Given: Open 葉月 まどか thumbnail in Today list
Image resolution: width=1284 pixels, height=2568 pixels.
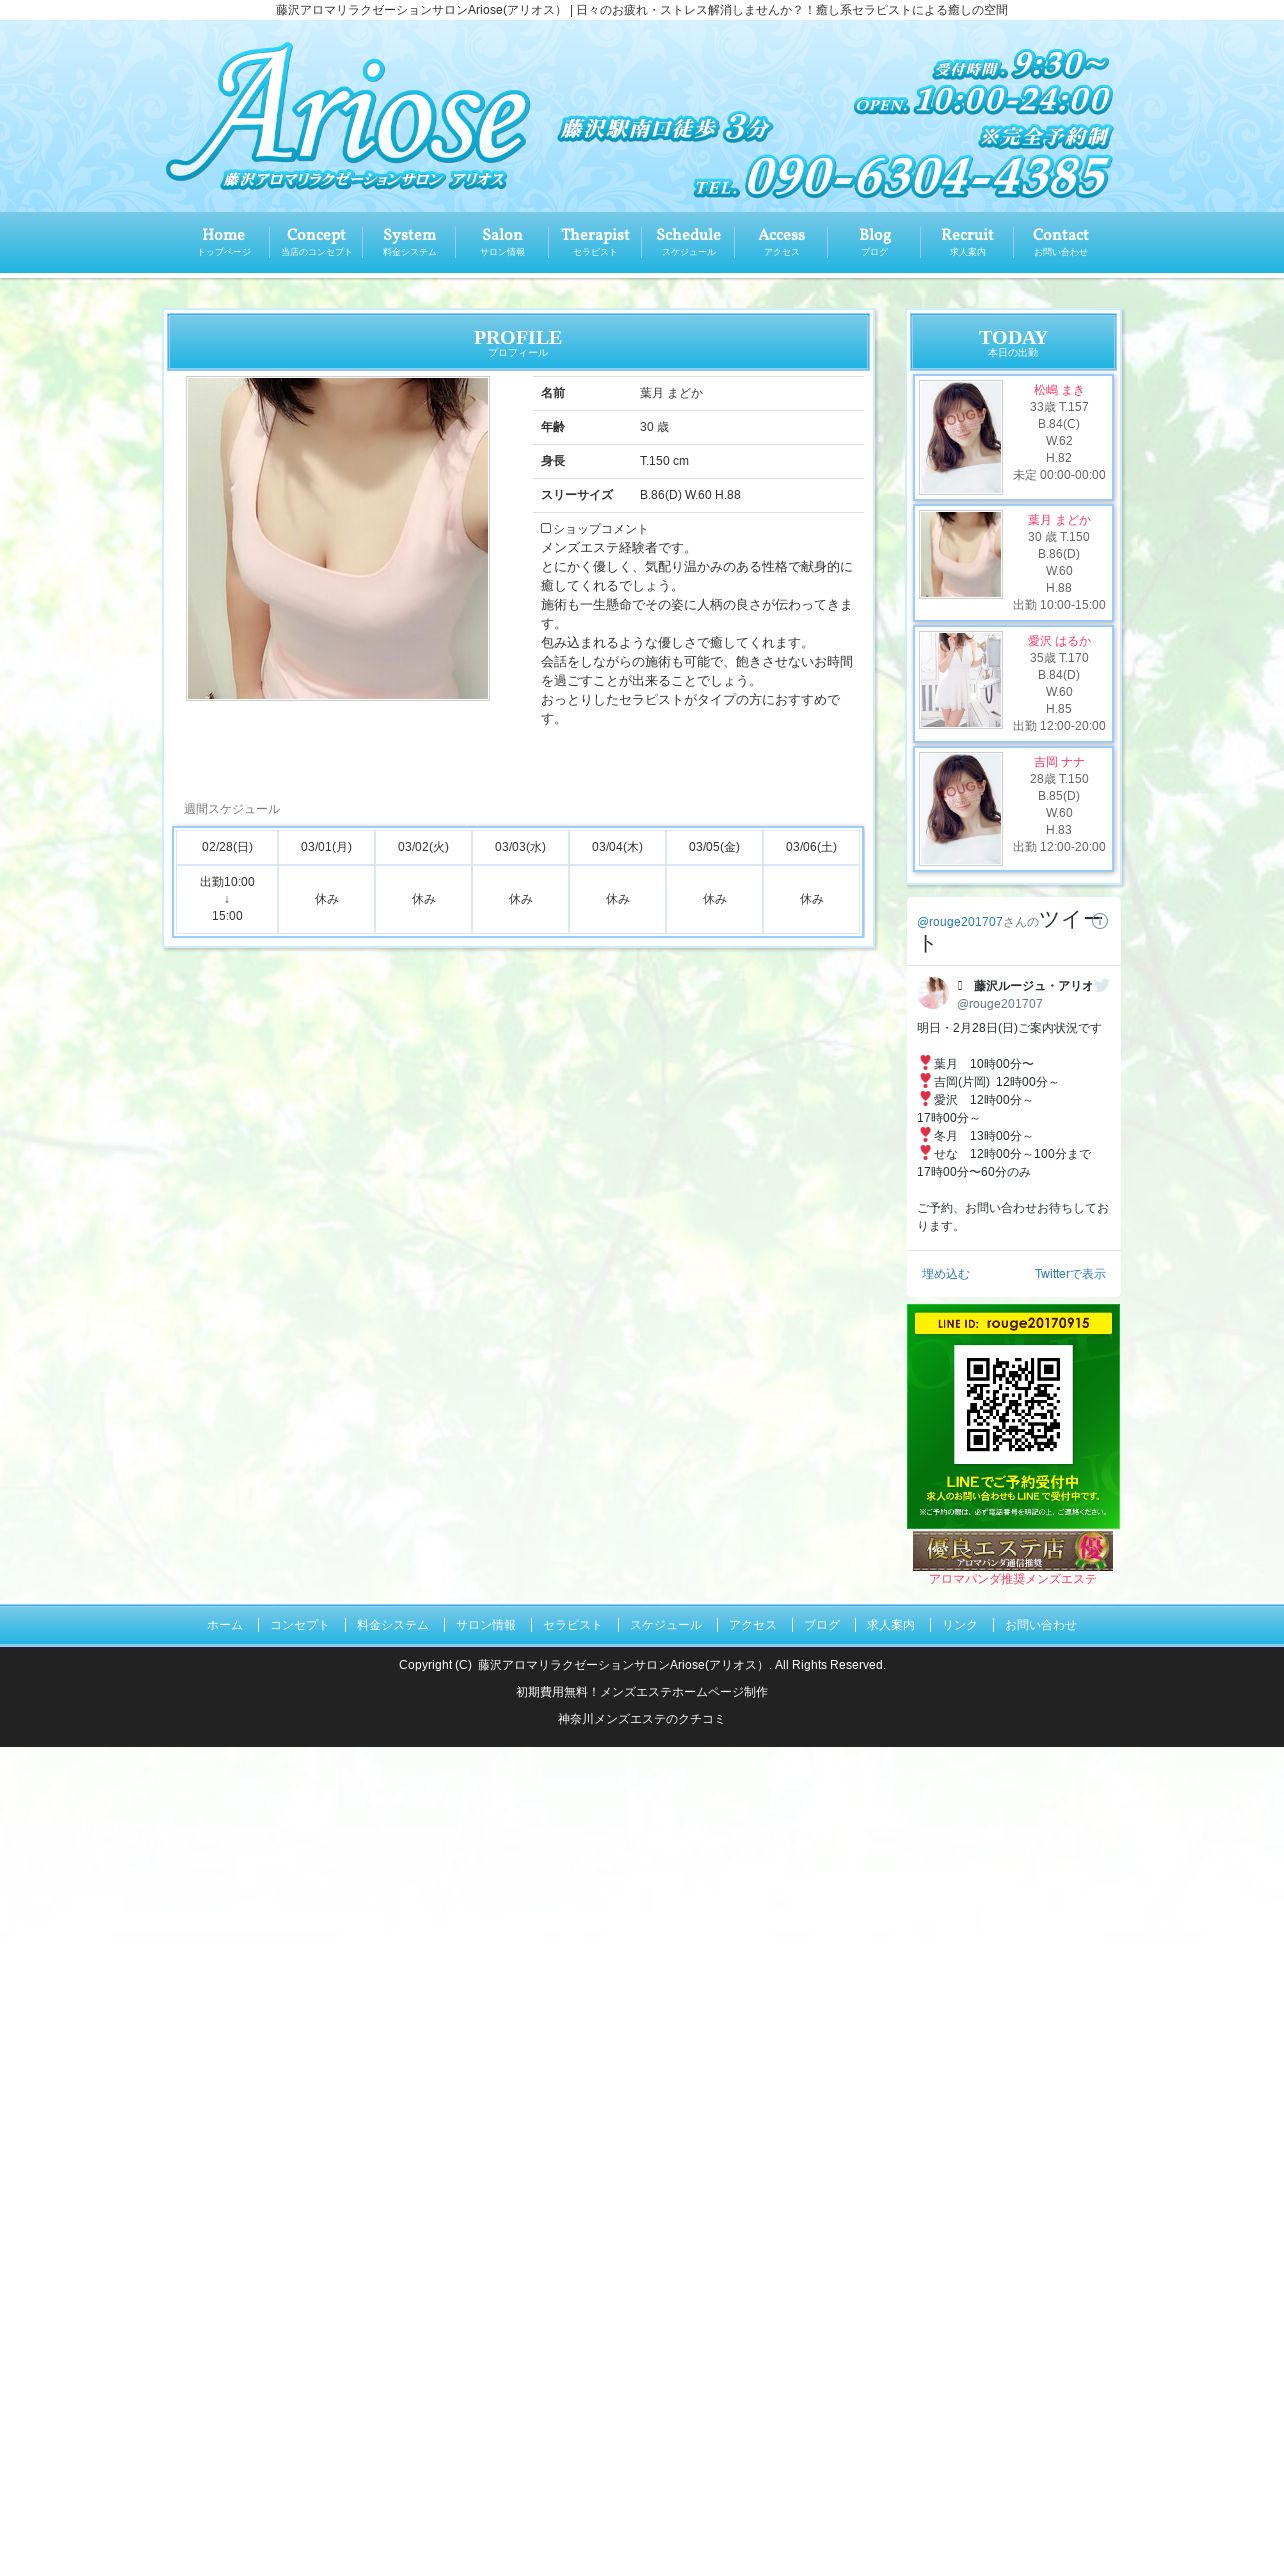Looking at the screenshot, I should [961, 554].
